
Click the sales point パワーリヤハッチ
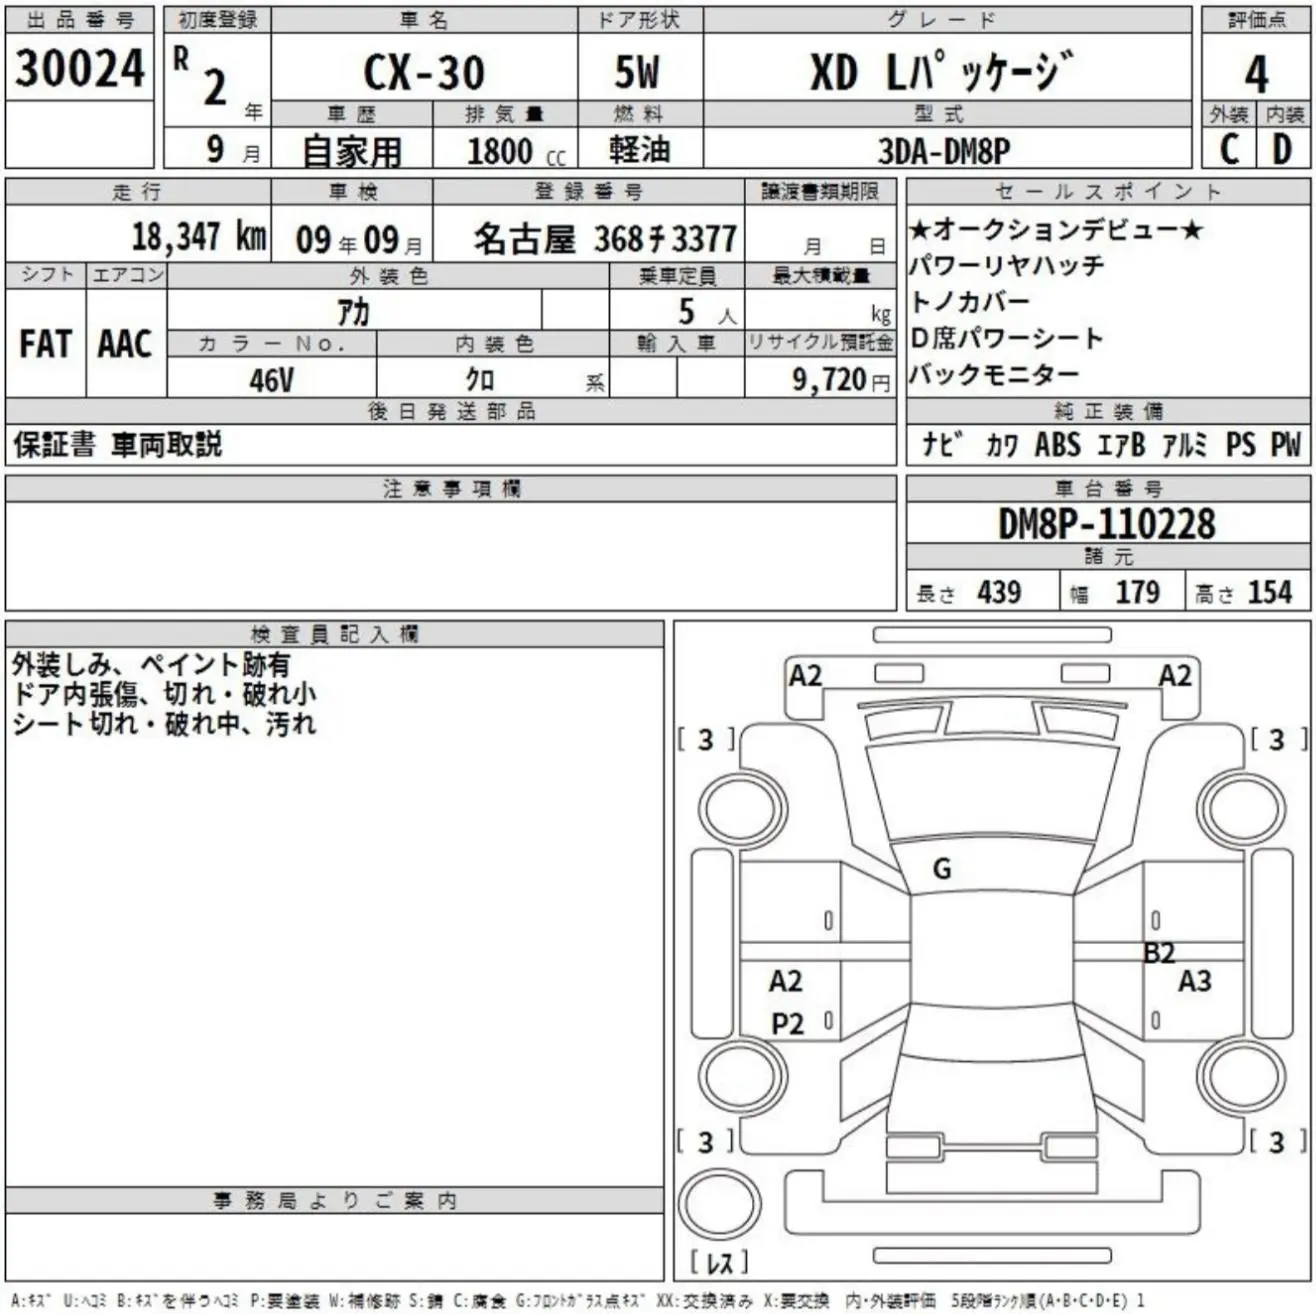[1007, 266]
